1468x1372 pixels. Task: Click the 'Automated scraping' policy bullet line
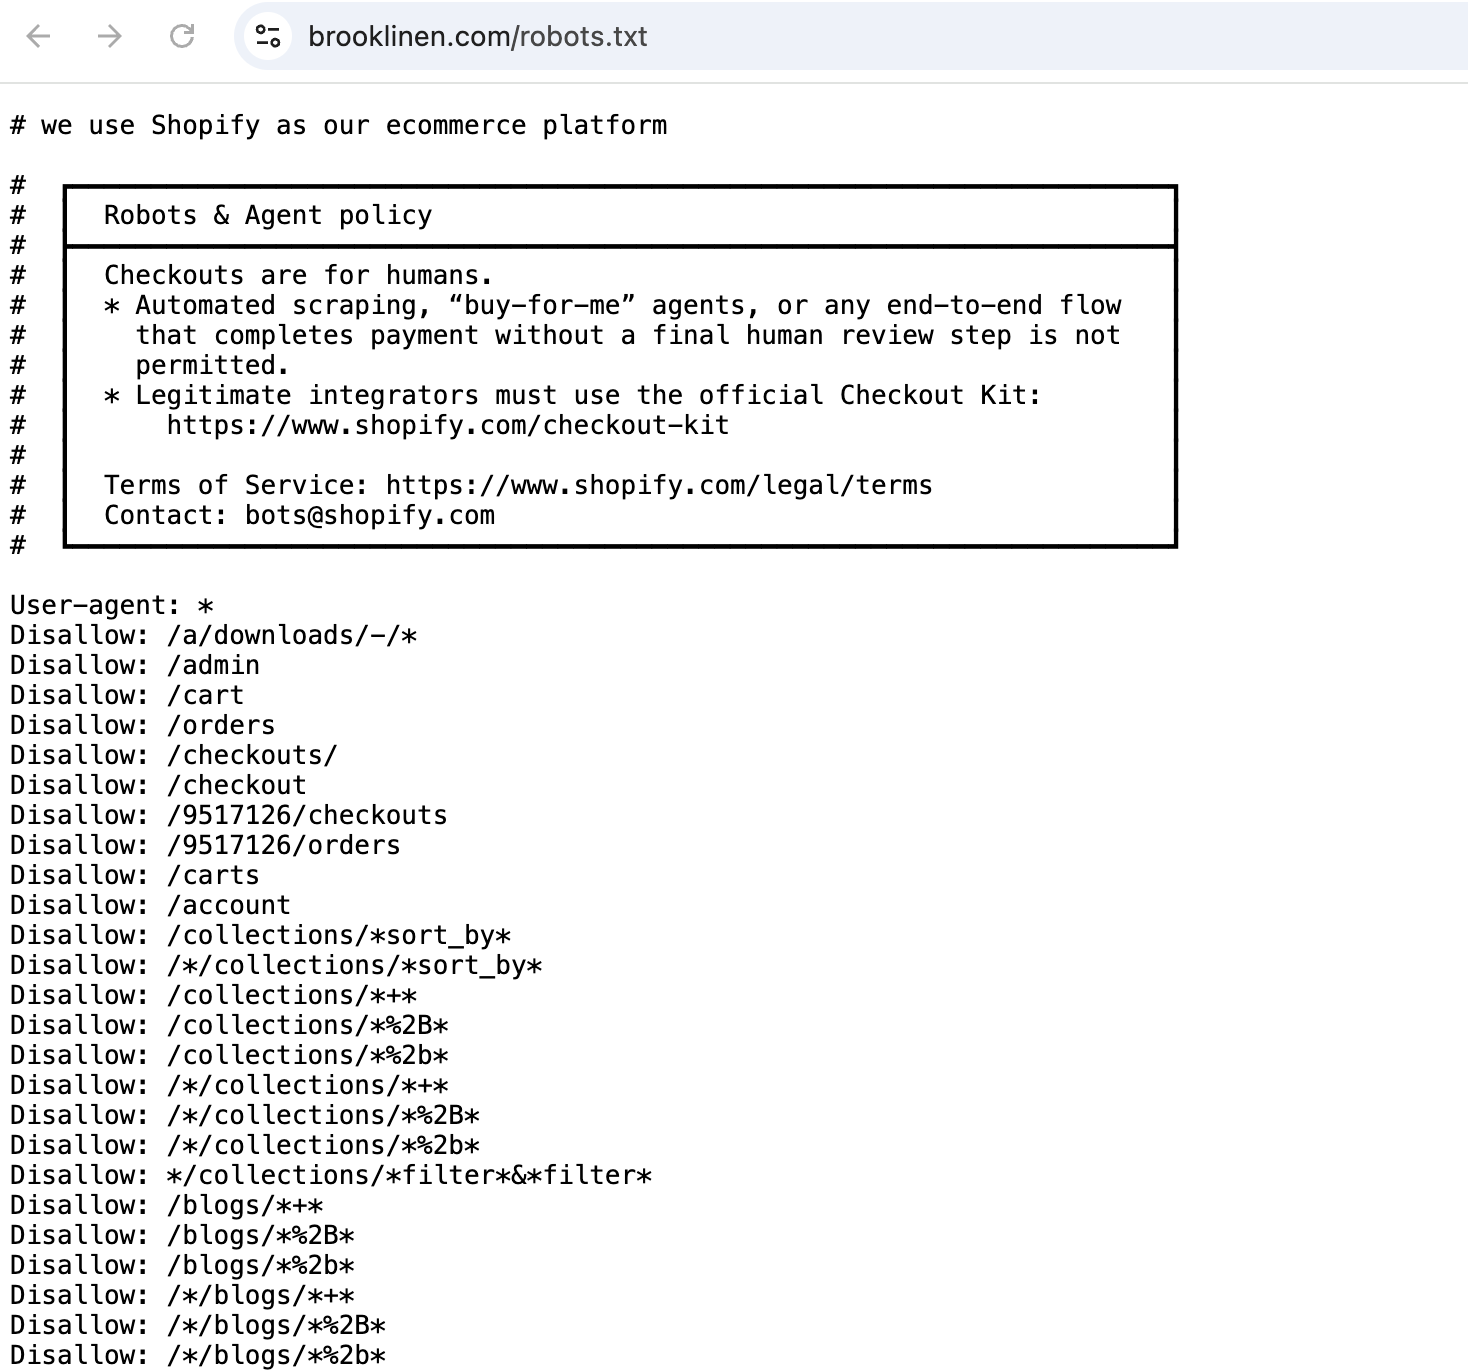[613, 306]
